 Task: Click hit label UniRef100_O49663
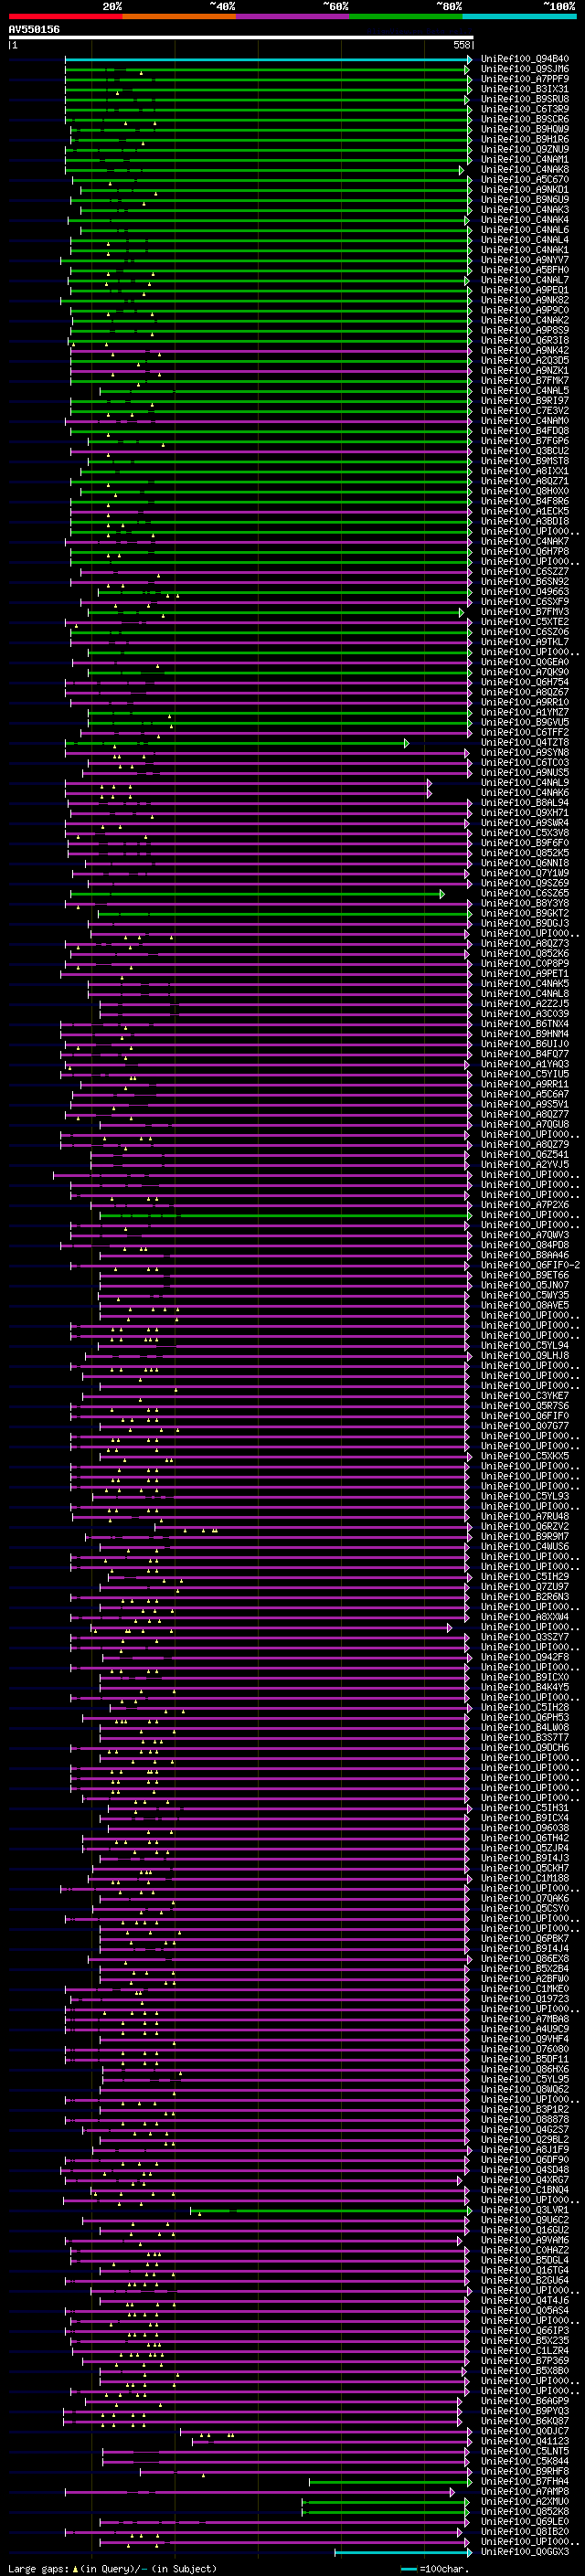pyautogui.click(x=525, y=592)
